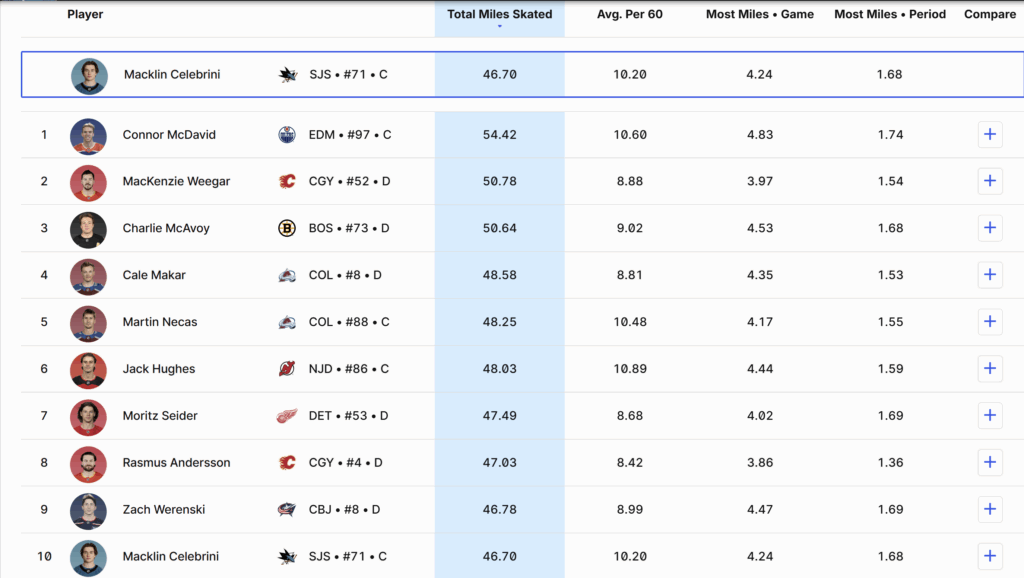The image size is (1024, 578).
Task: Sort table by Avg. Per 60 header
Action: [629, 15]
